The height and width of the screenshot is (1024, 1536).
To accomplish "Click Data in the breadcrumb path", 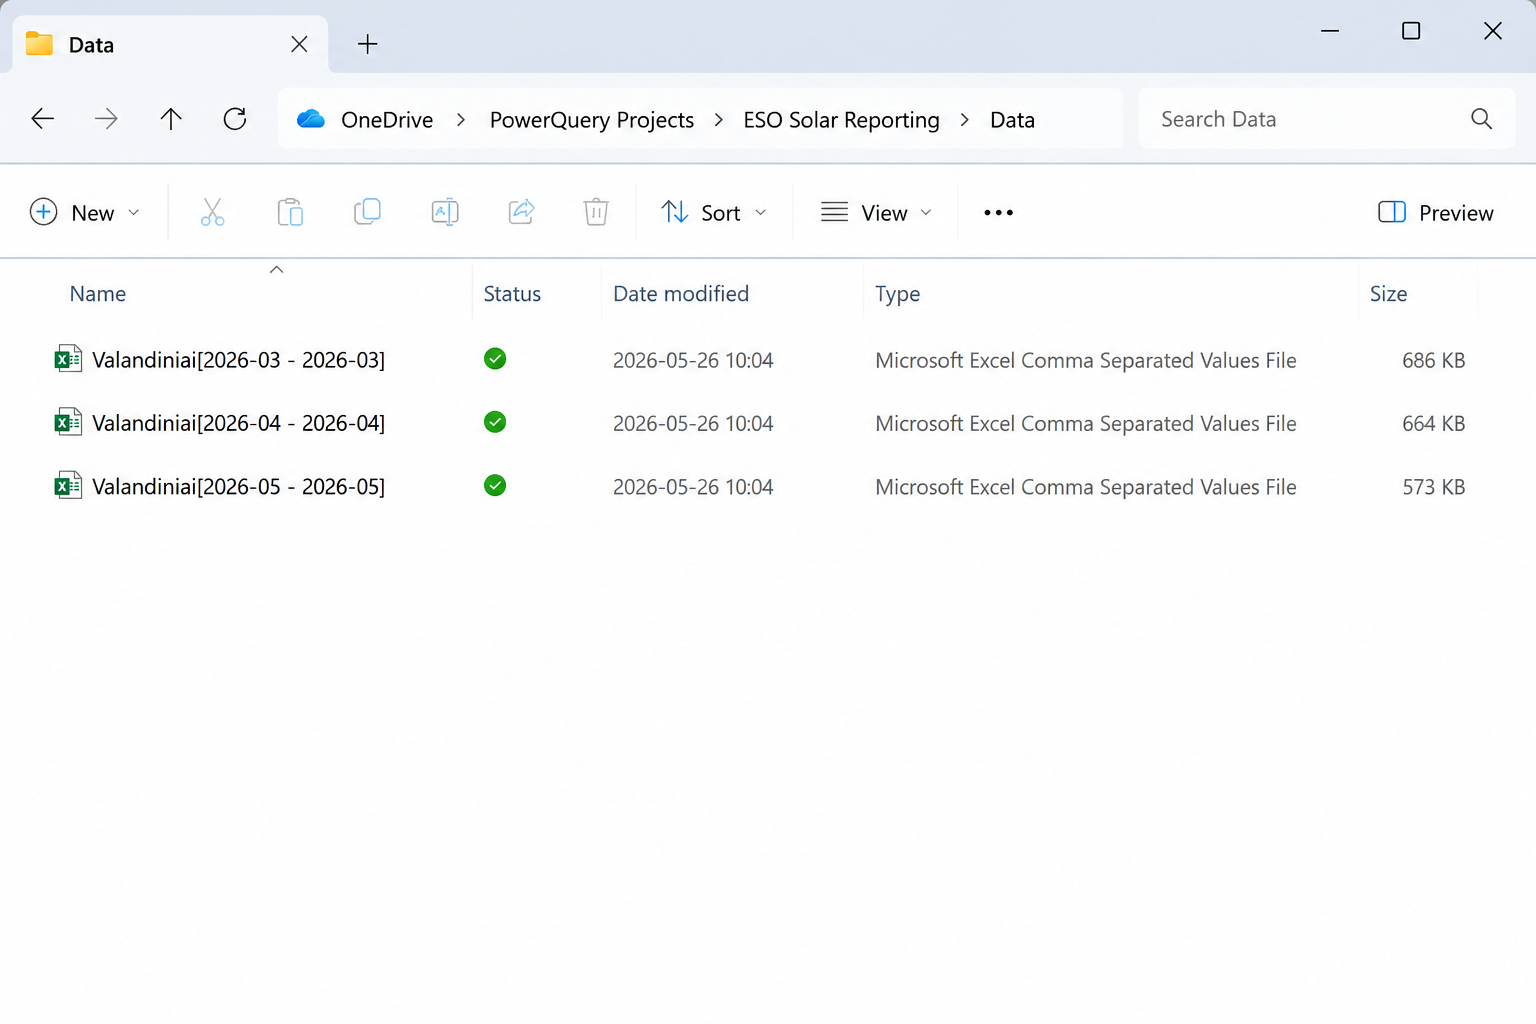I will (1012, 120).
